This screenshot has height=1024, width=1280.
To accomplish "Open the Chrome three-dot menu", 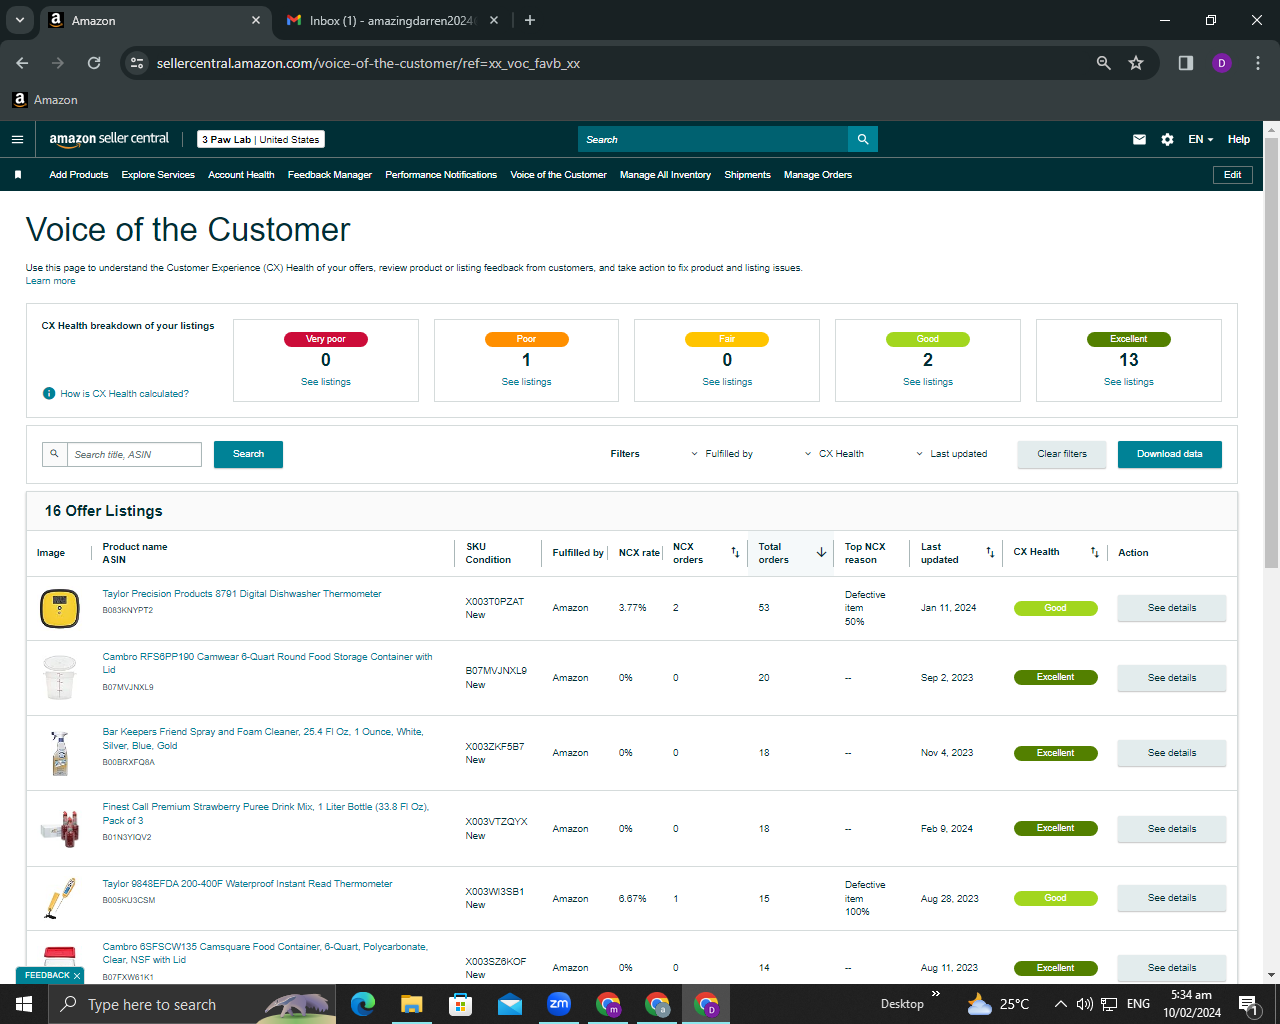I will pyautogui.click(x=1256, y=63).
